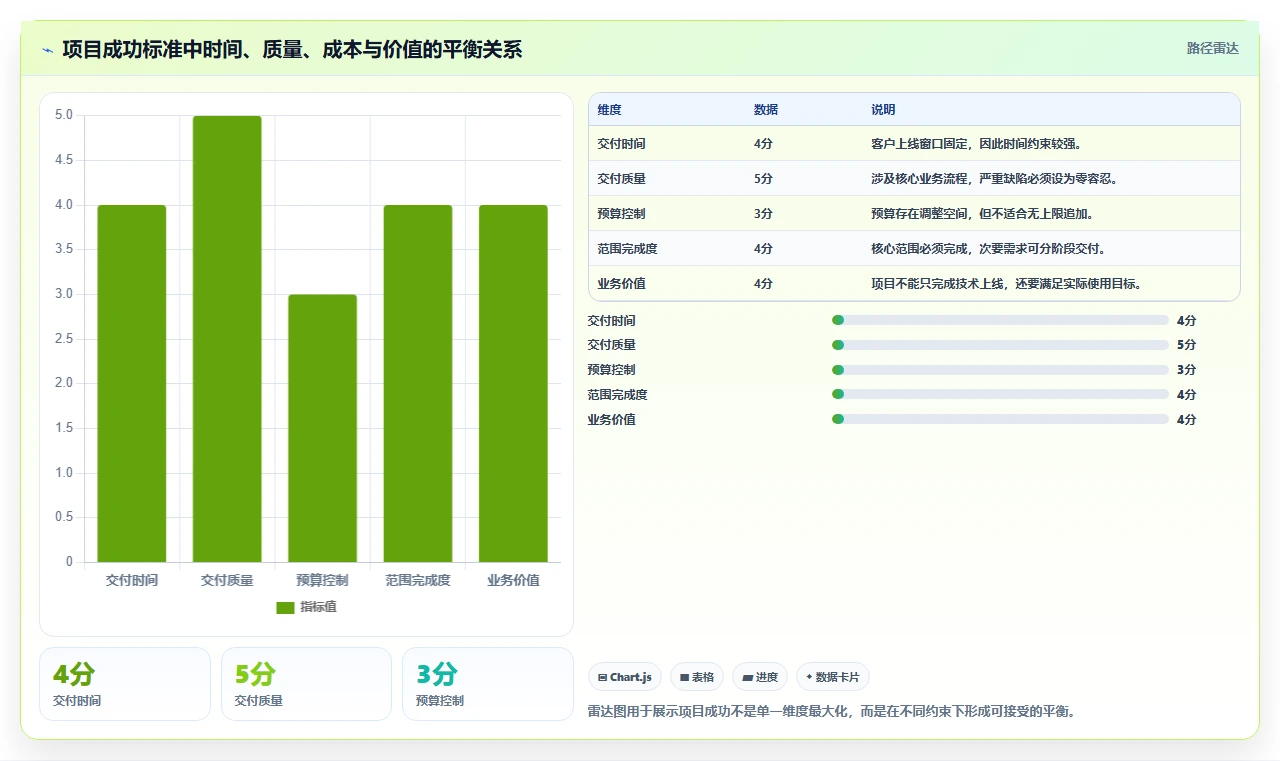Select the tallest bar, 交付质量, in the chart

click(x=227, y=339)
